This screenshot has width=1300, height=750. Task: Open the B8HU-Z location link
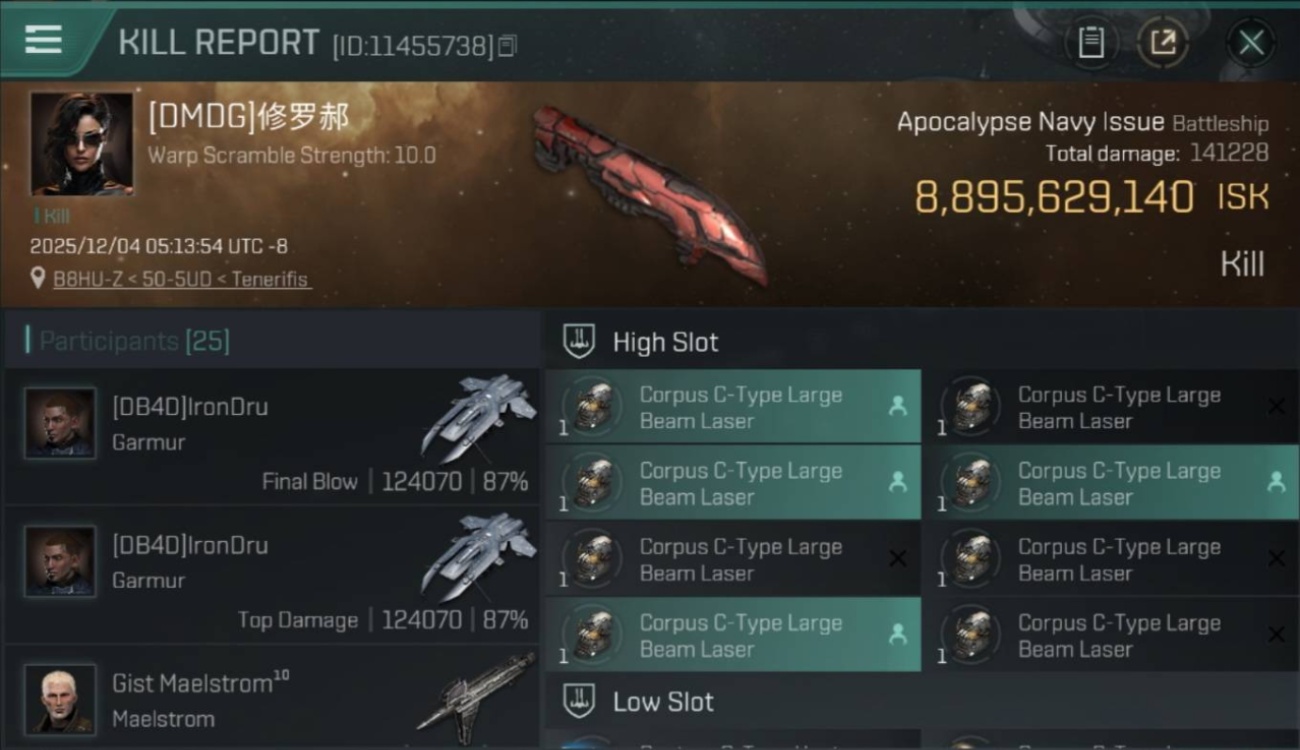click(181, 279)
